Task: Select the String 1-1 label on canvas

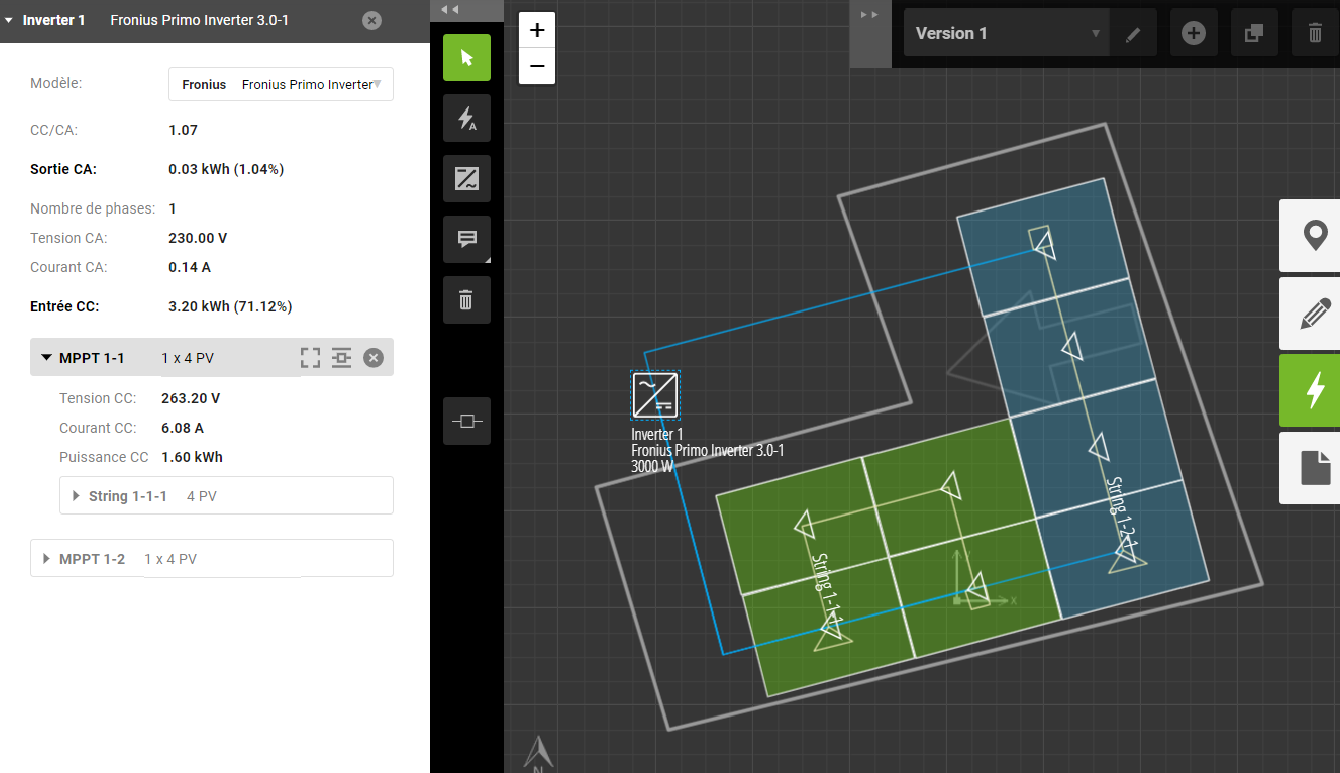Action: tap(825, 592)
